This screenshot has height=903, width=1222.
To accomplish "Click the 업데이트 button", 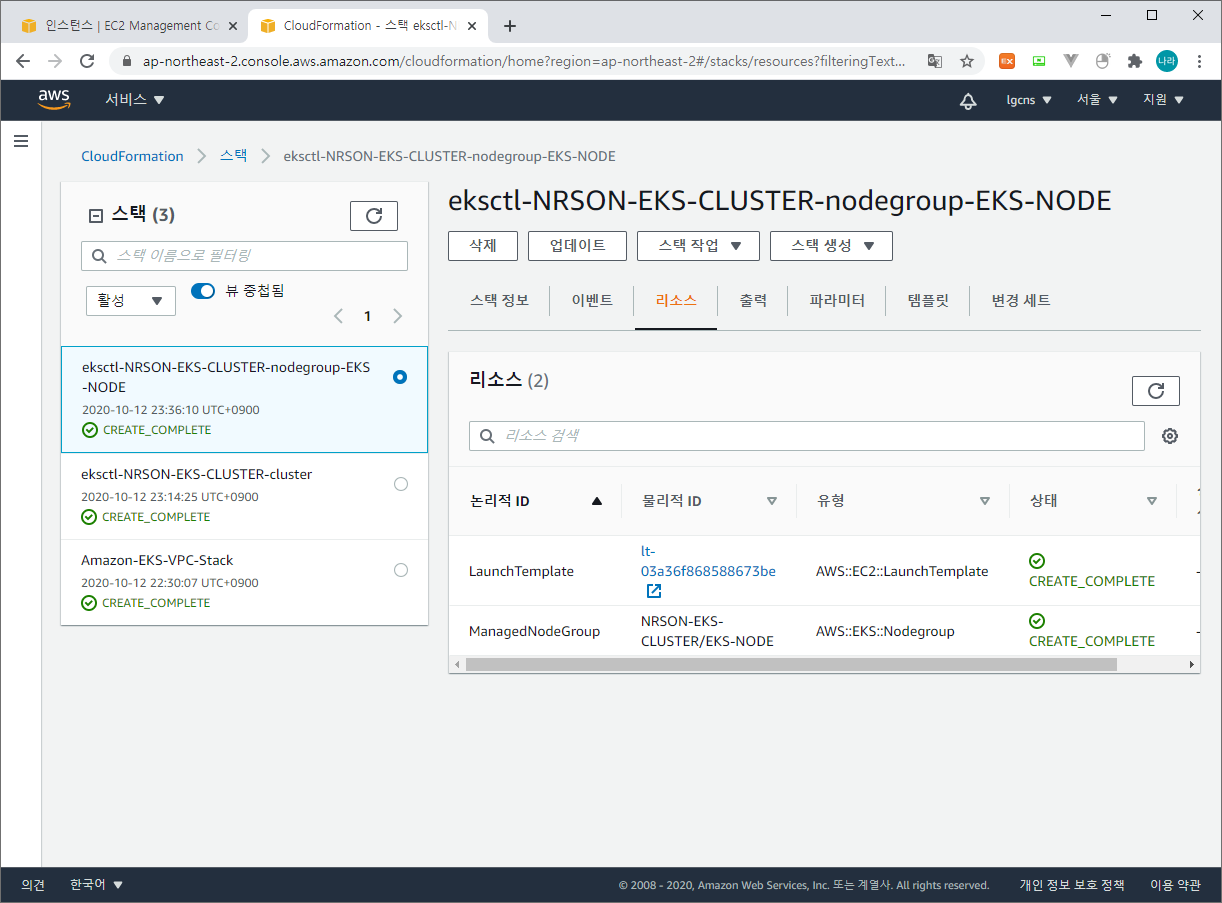I will [x=577, y=246].
